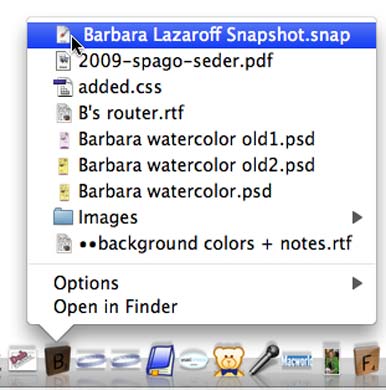Open the Macworld Dock icon

coord(297,361)
